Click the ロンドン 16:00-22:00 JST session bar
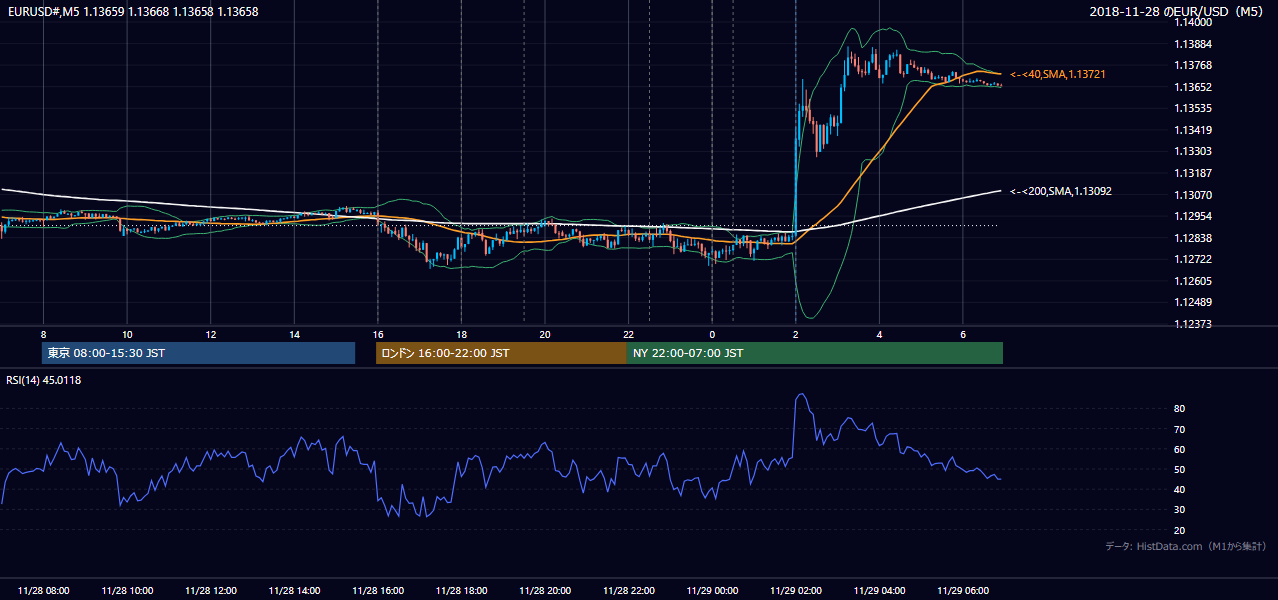 (501, 353)
